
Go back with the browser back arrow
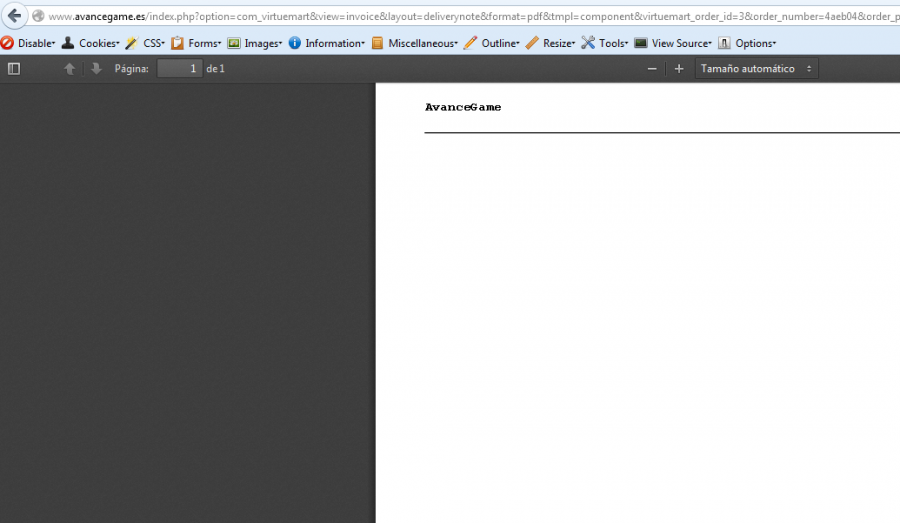tap(14, 16)
